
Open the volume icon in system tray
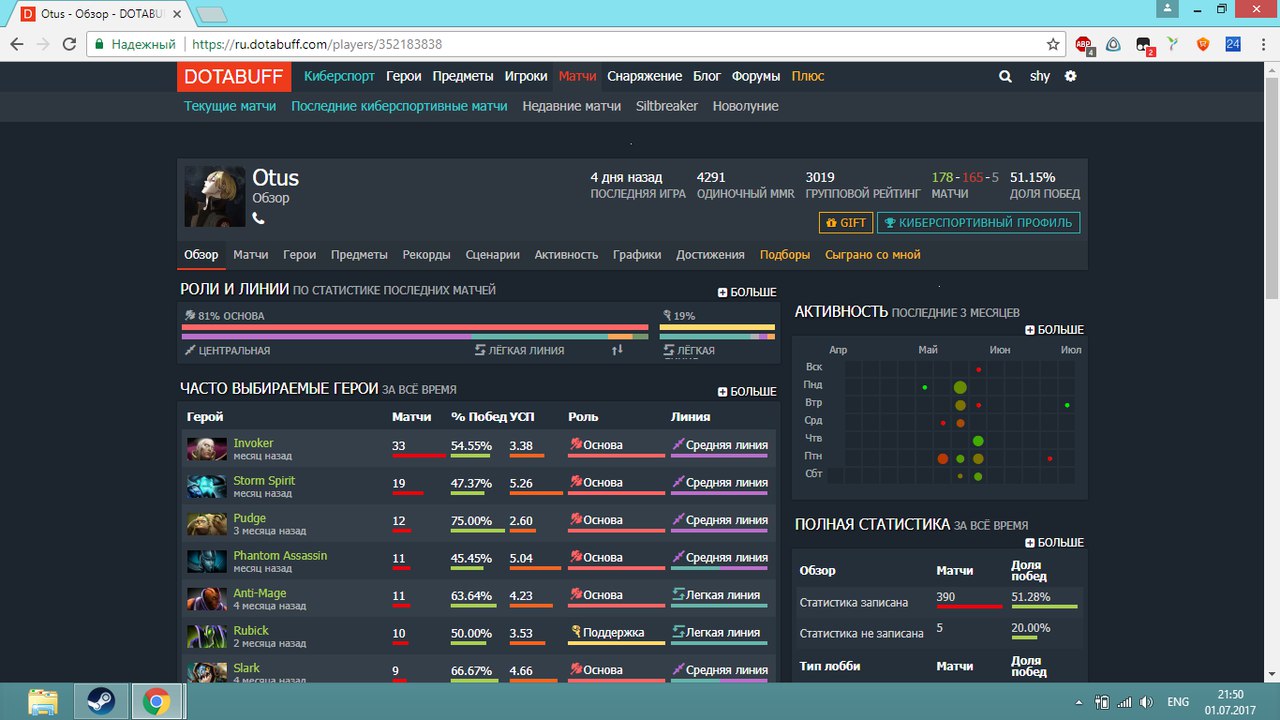click(x=1146, y=701)
